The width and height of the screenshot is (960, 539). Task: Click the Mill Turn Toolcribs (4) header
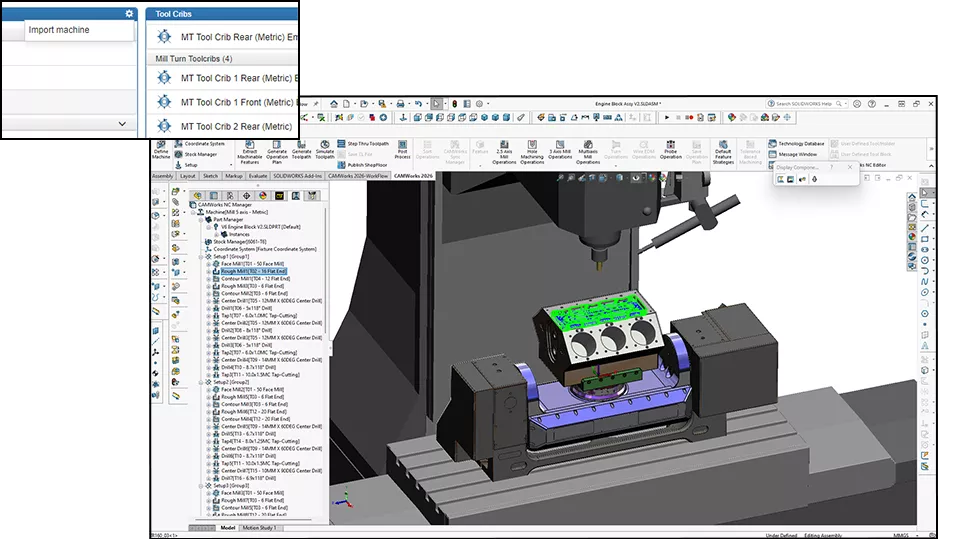193,59
